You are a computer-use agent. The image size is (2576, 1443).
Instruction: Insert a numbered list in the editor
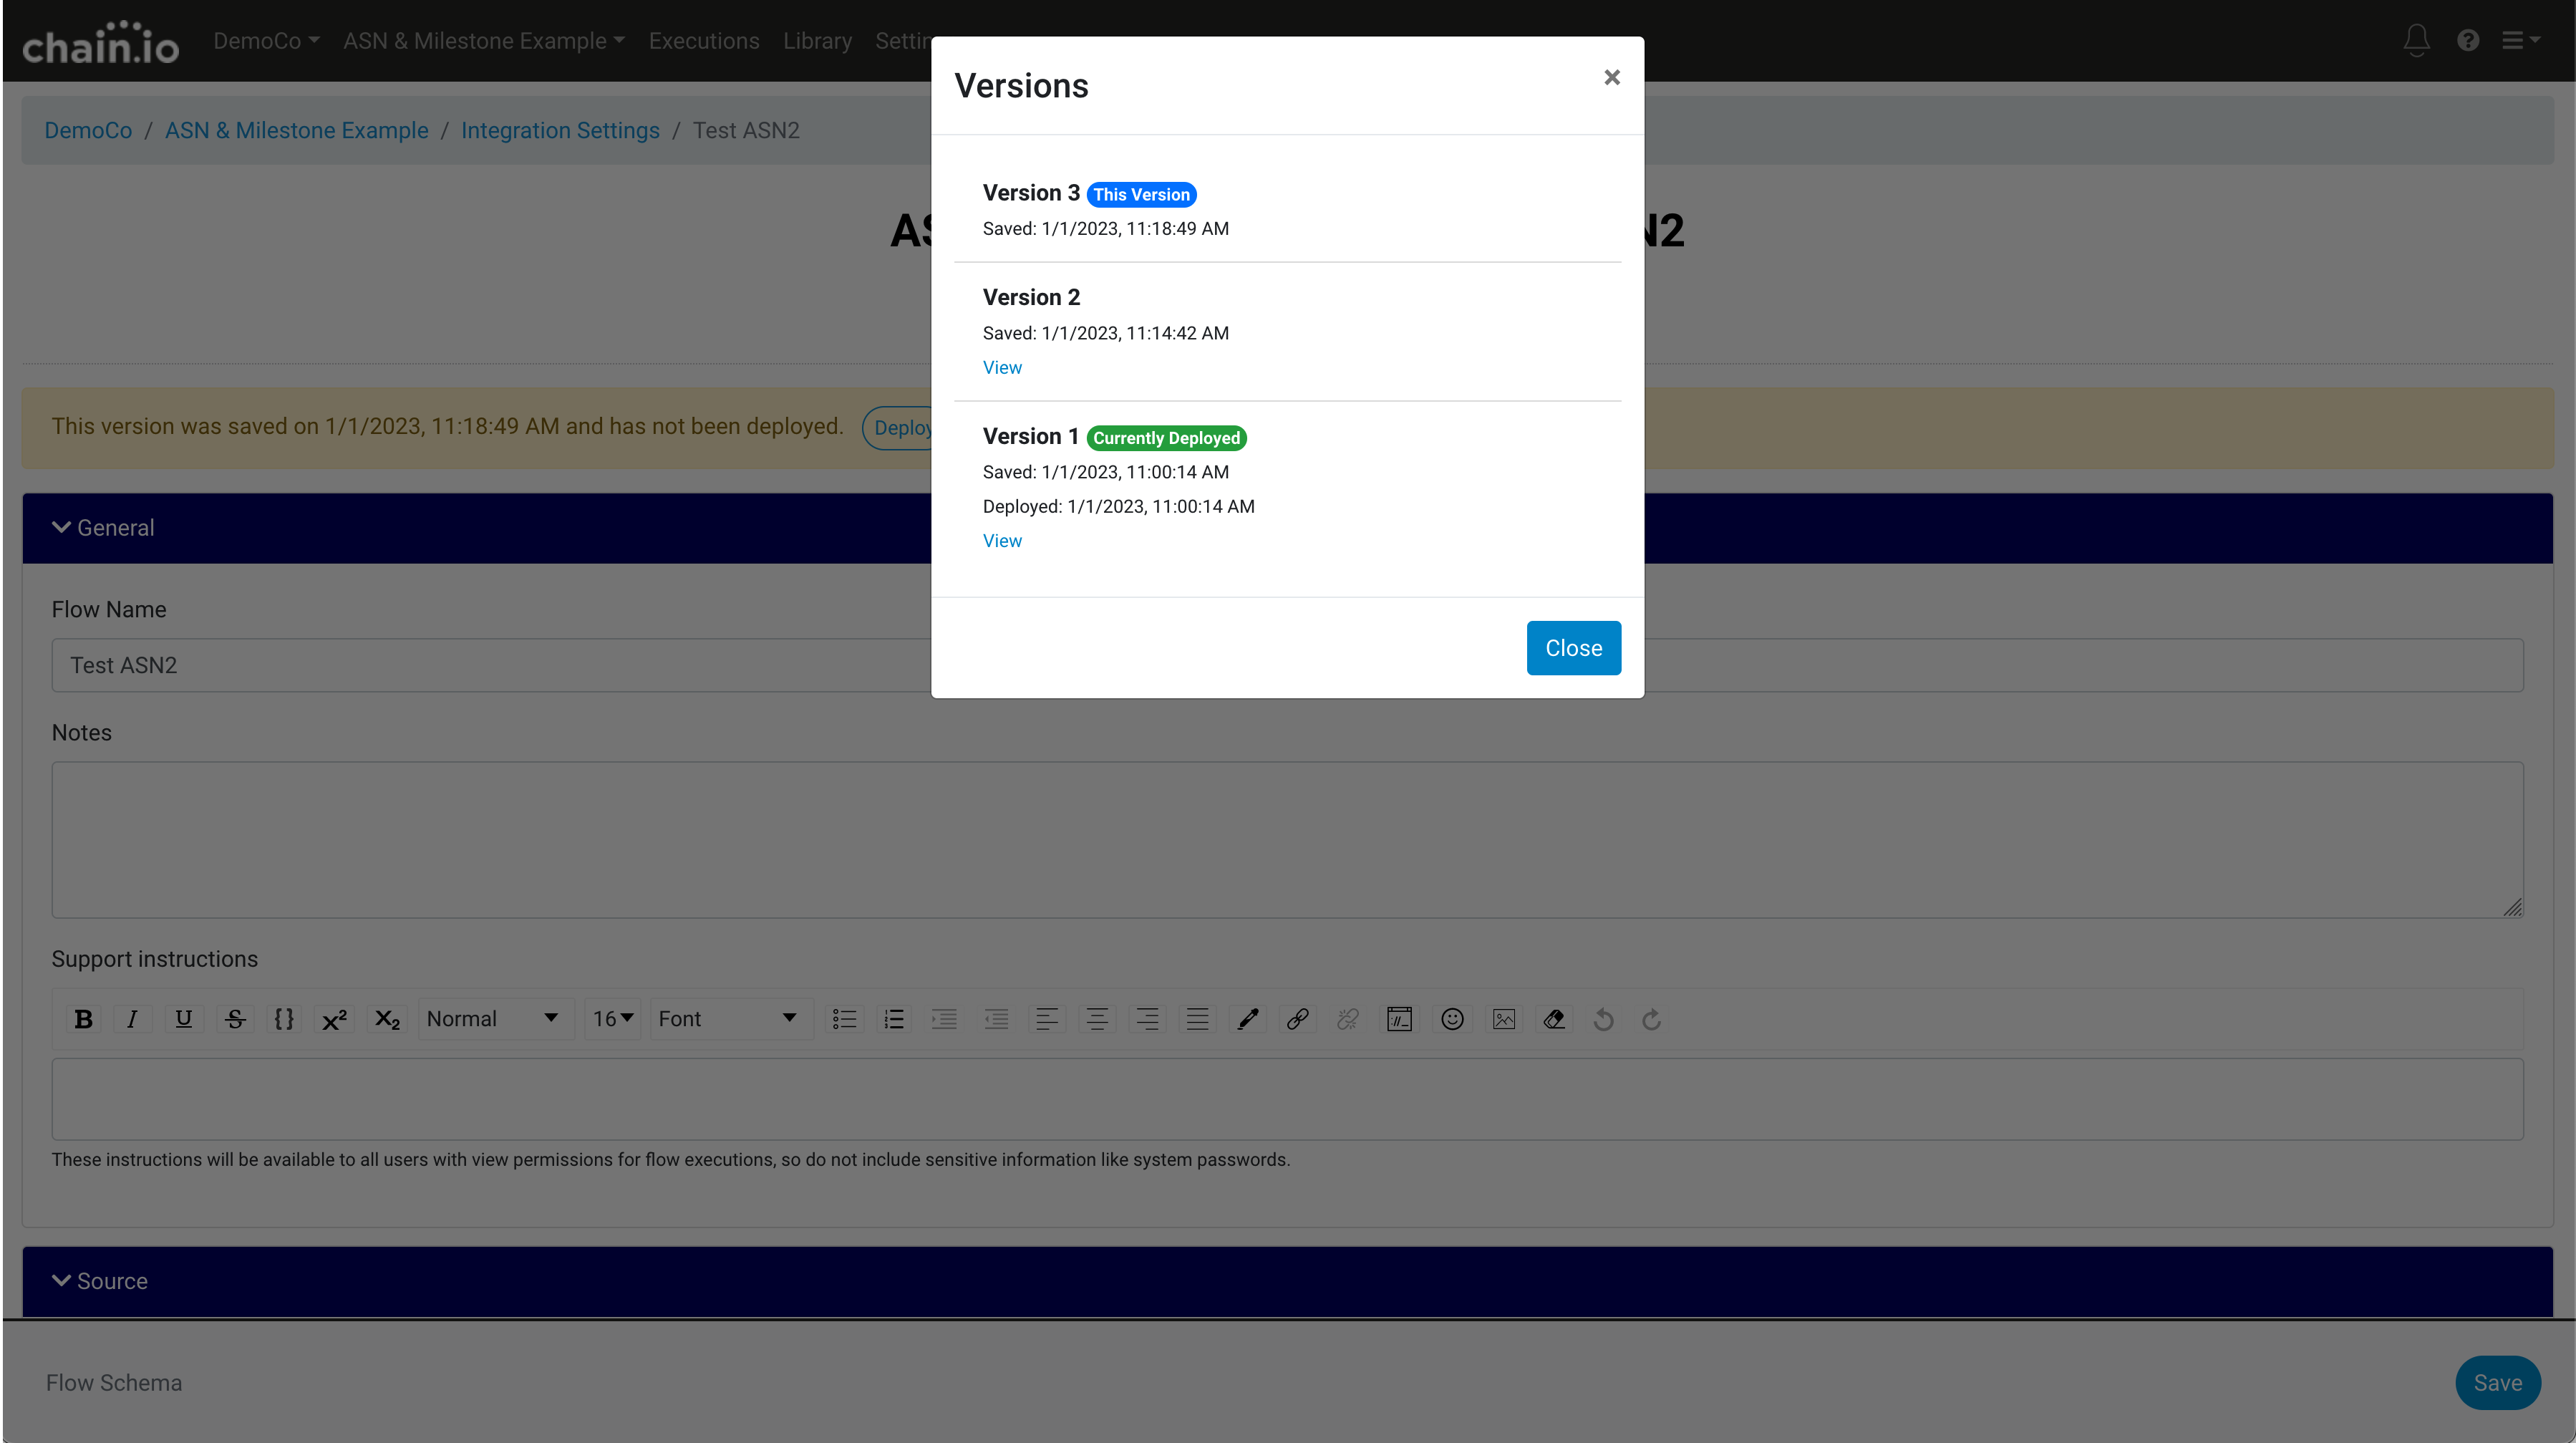pyautogui.click(x=894, y=1019)
